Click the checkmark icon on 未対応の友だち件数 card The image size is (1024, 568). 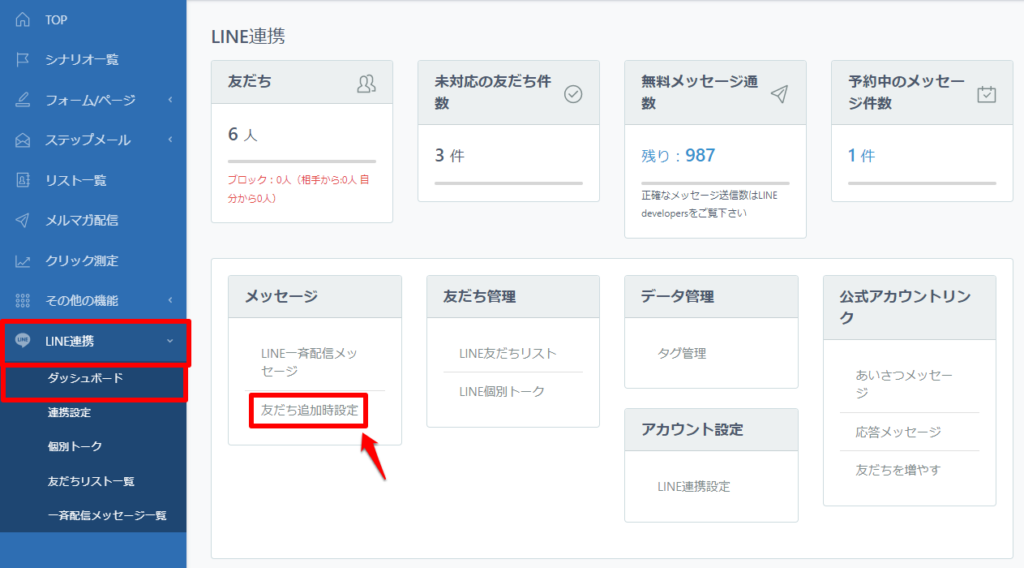click(x=573, y=94)
